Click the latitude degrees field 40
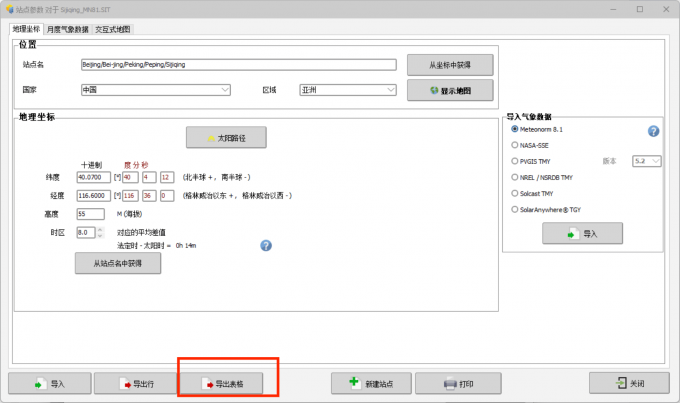Viewport: 680px width, 403px height. click(x=130, y=177)
